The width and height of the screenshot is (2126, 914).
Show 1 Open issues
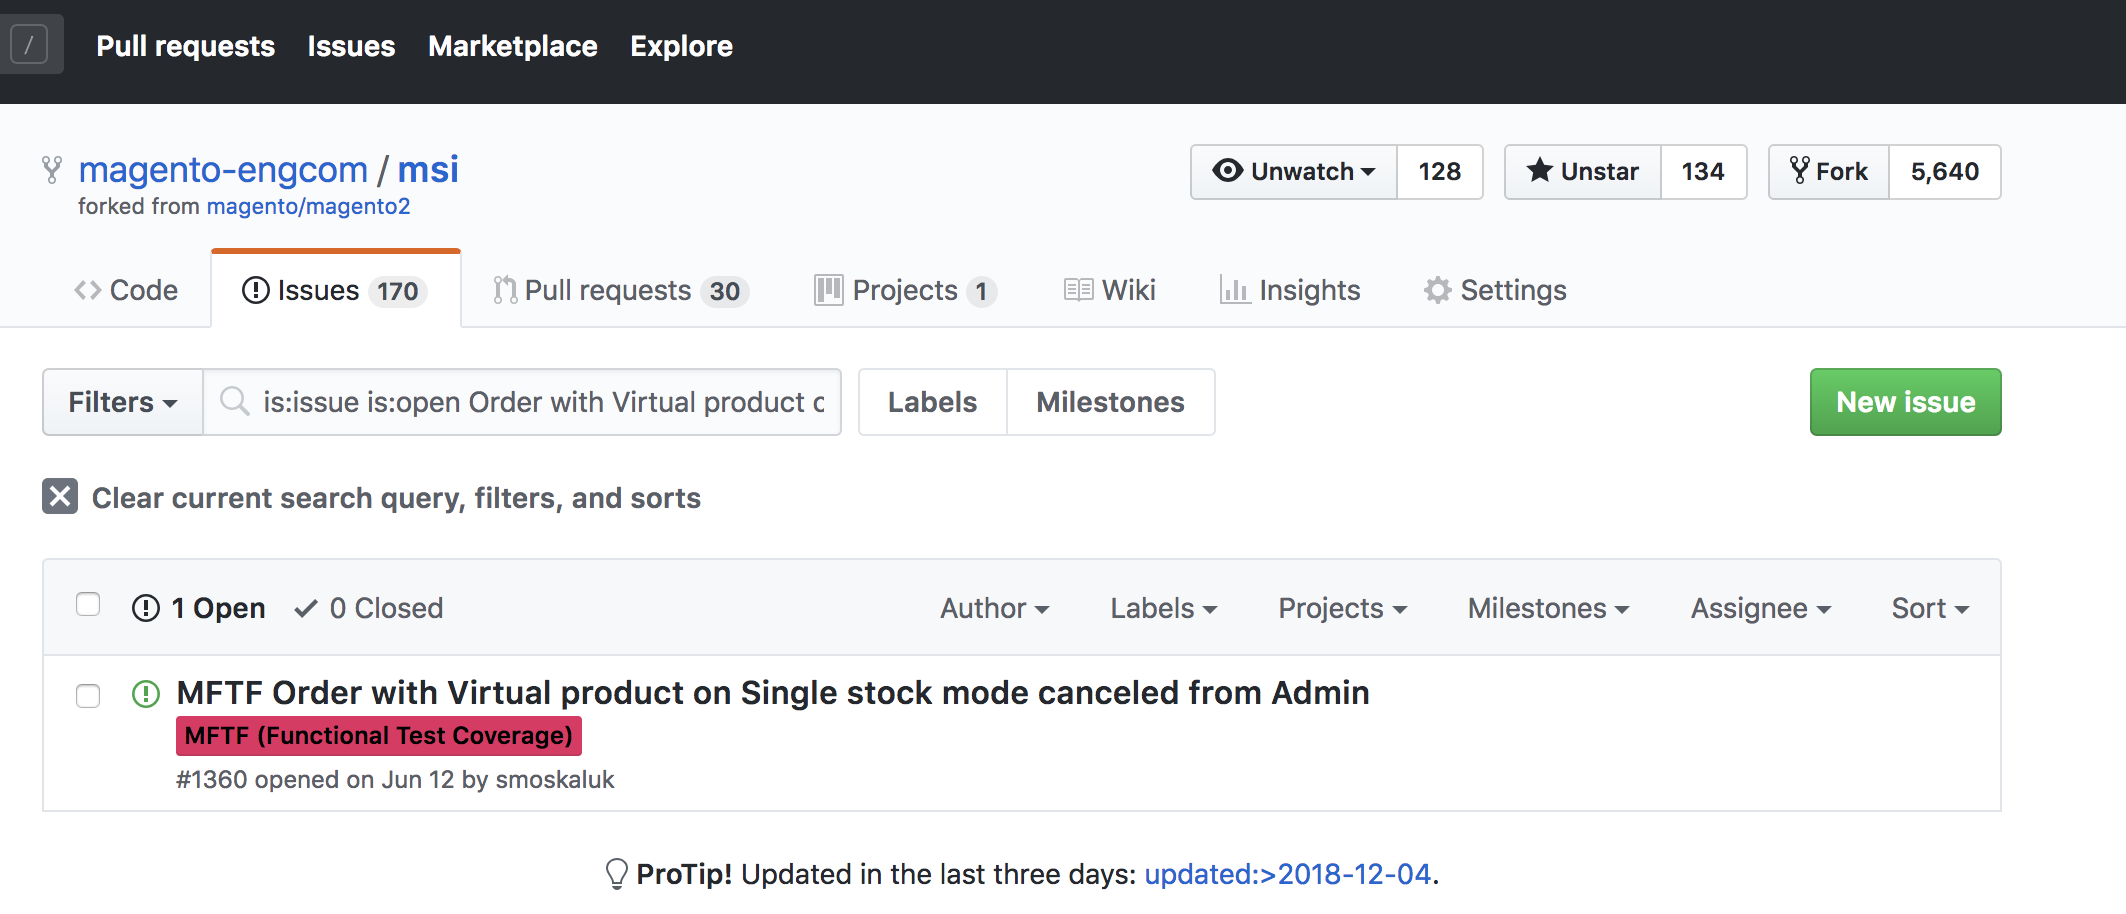click(x=199, y=608)
